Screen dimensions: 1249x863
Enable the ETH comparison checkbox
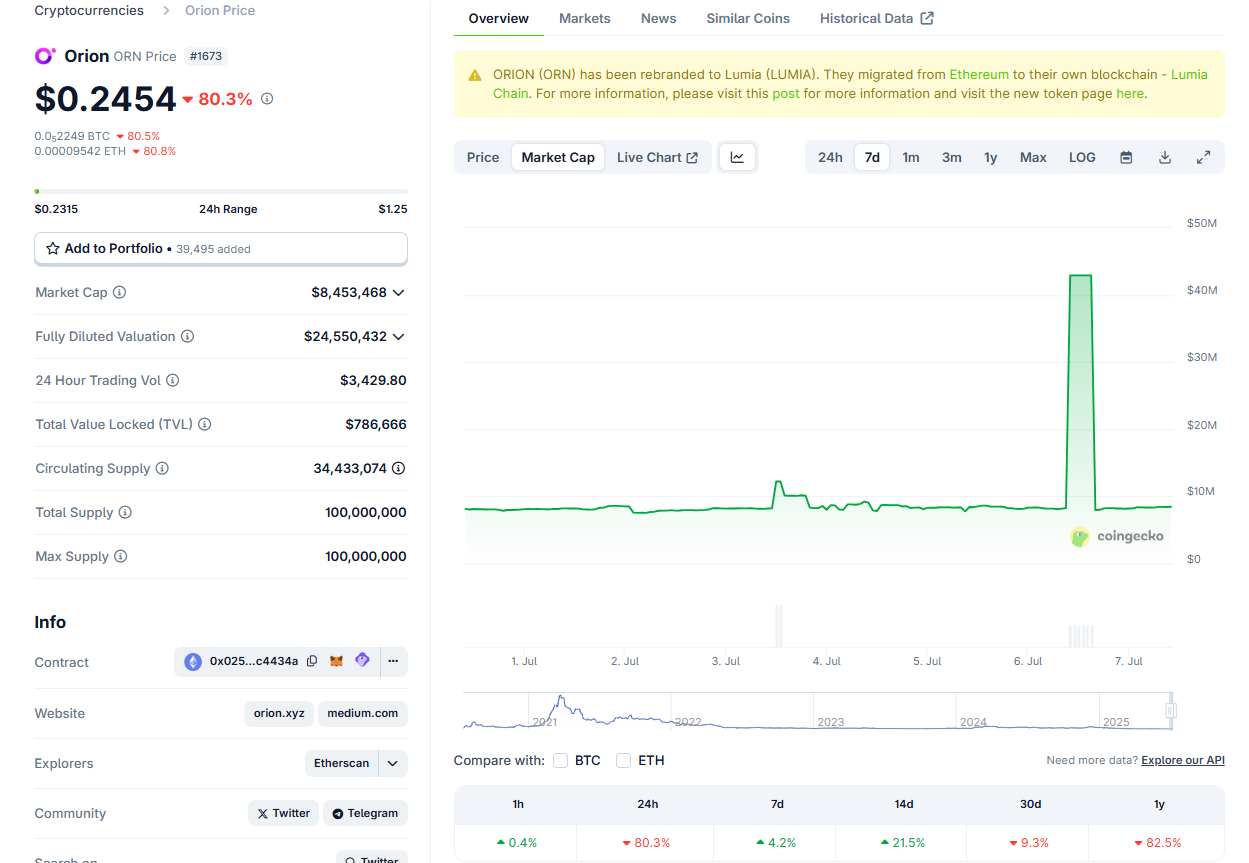tap(624, 761)
